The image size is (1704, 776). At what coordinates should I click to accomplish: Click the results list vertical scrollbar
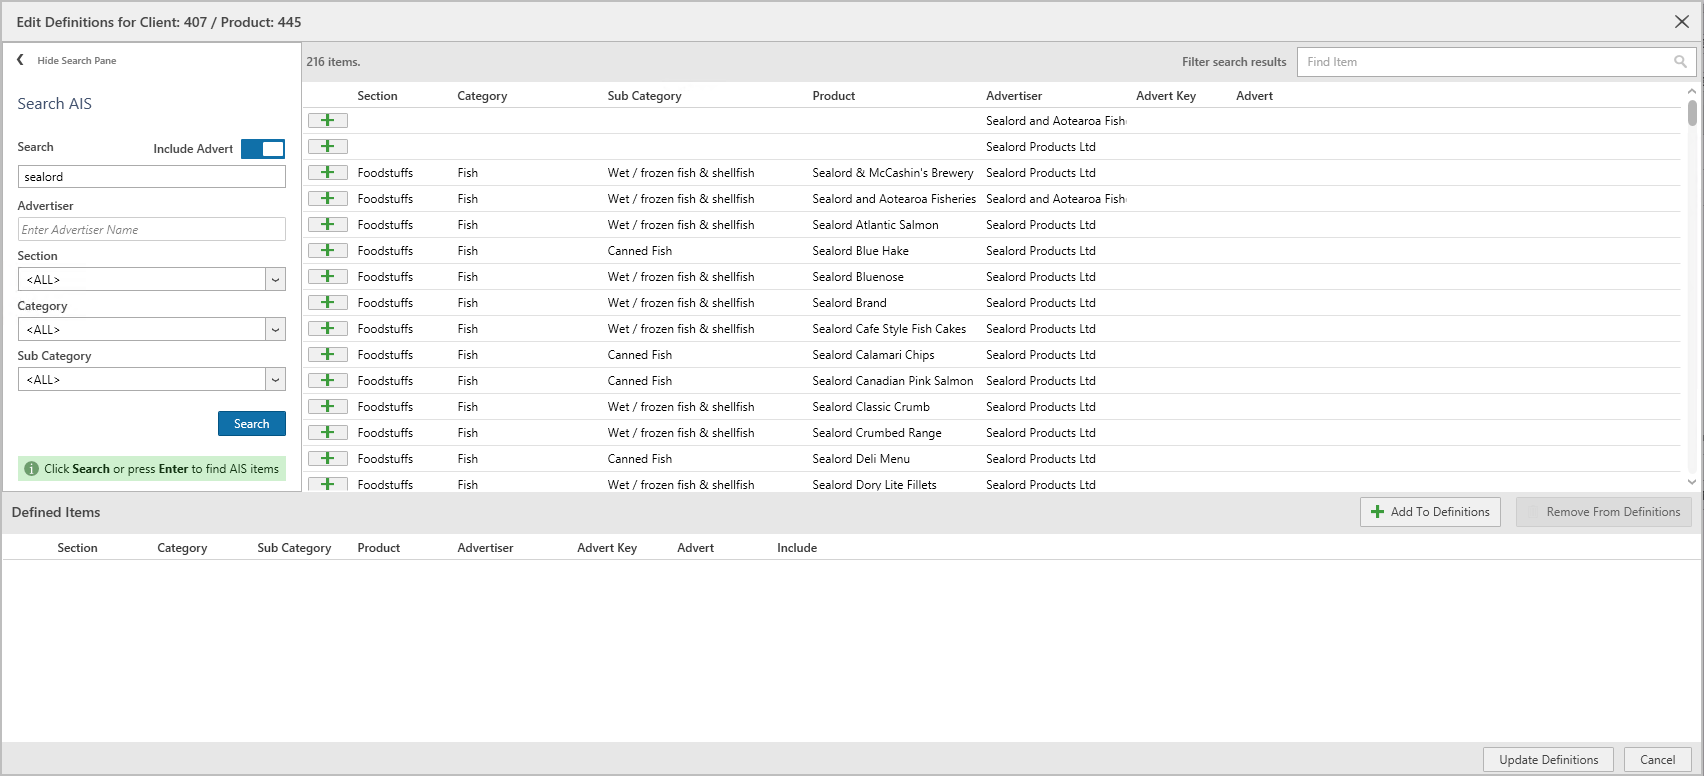1692,112
